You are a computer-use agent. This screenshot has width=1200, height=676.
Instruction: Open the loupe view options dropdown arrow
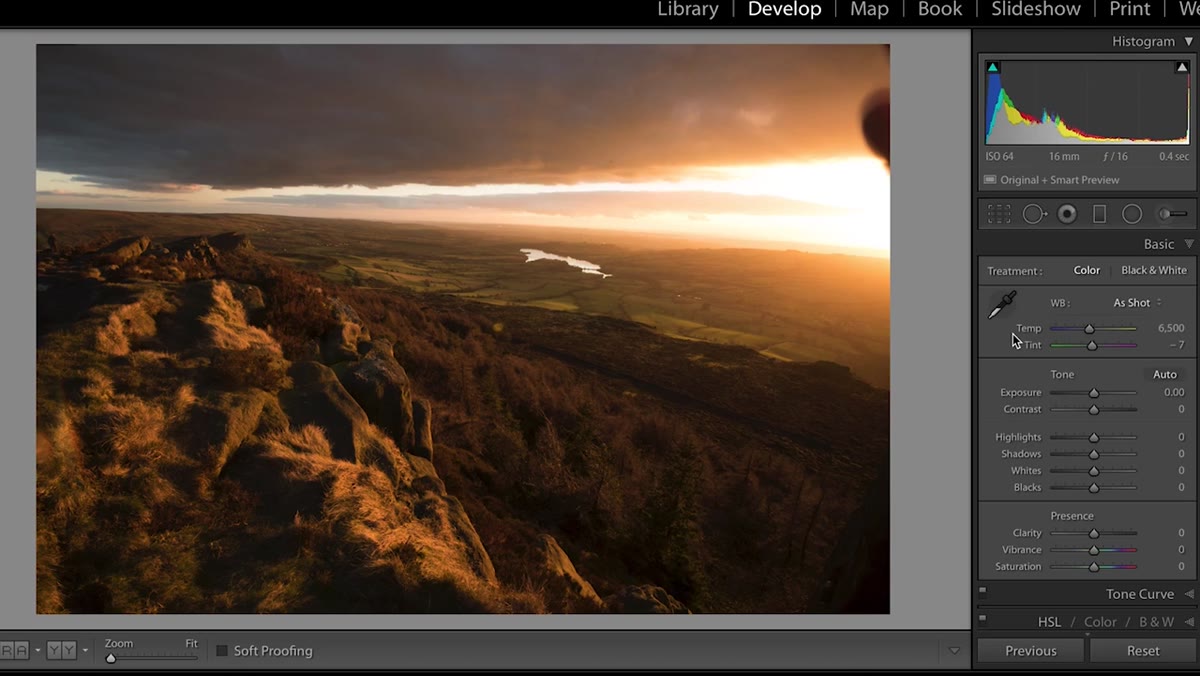tap(37, 651)
